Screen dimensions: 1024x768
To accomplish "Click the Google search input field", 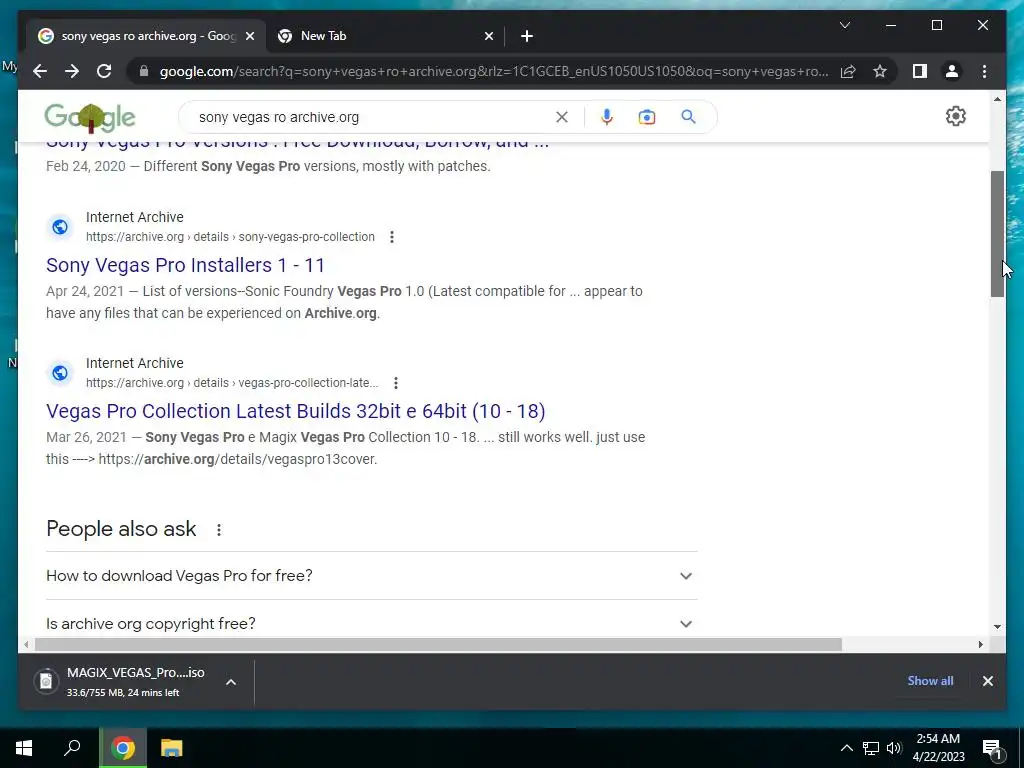I will pyautogui.click(x=372, y=117).
